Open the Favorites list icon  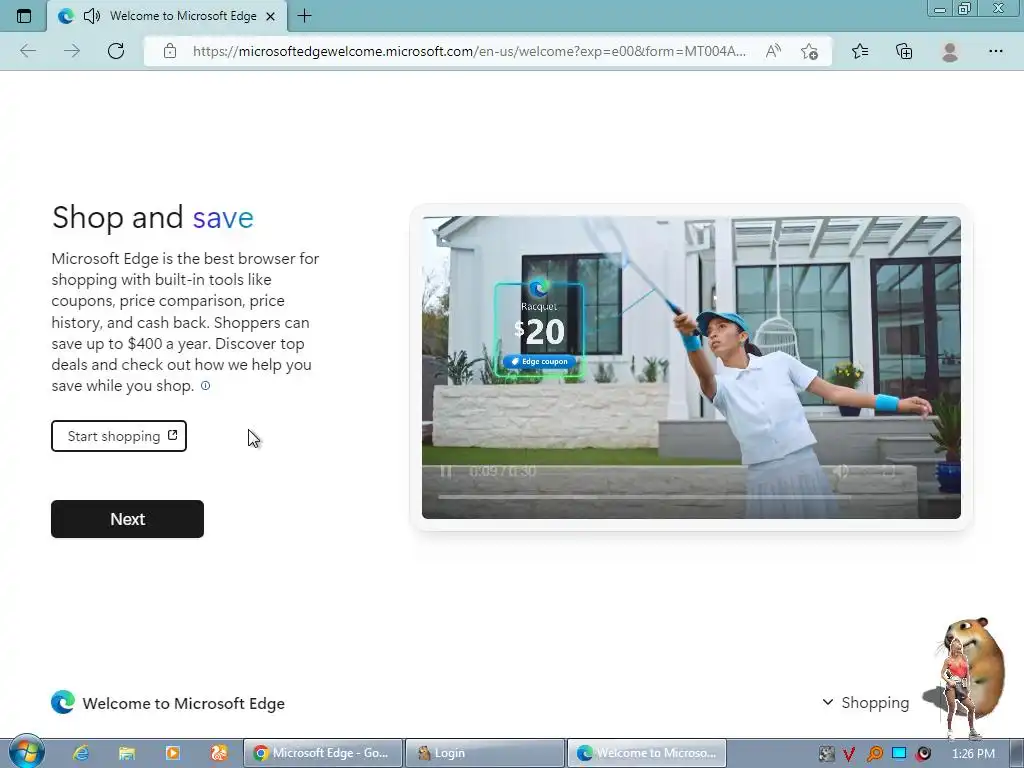860,51
